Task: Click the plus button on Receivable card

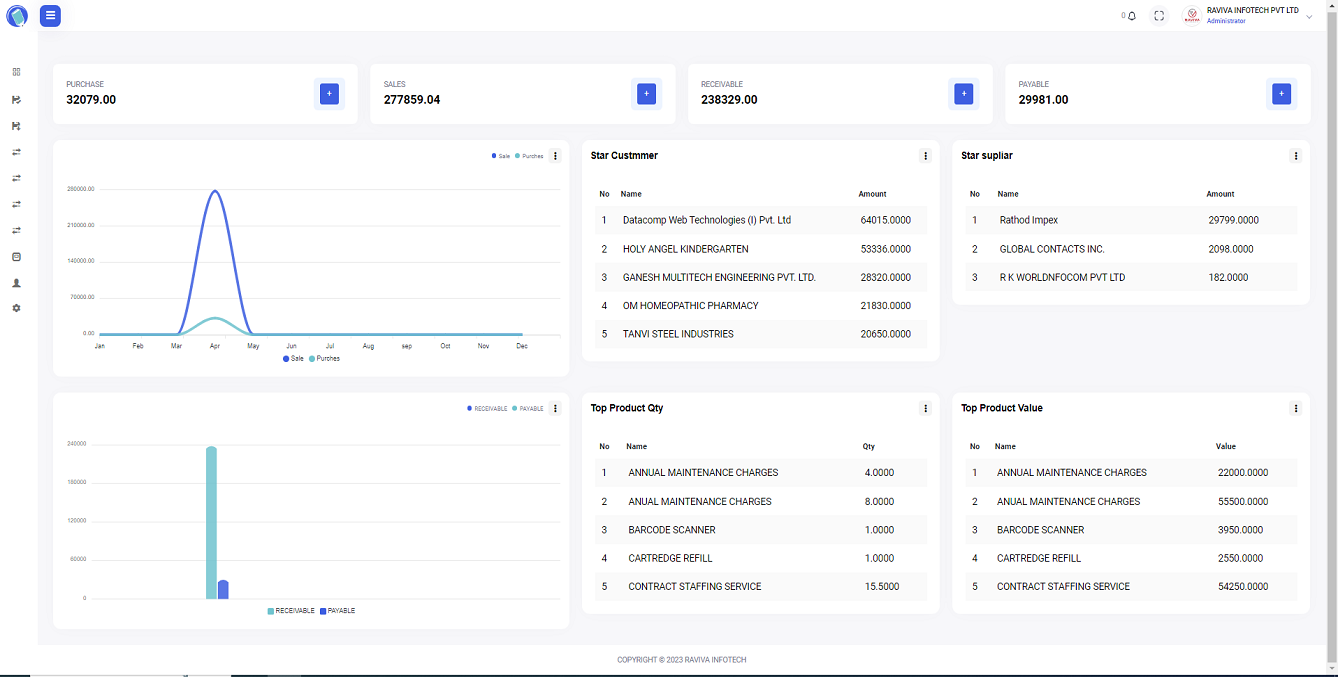Action: (x=964, y=94)
